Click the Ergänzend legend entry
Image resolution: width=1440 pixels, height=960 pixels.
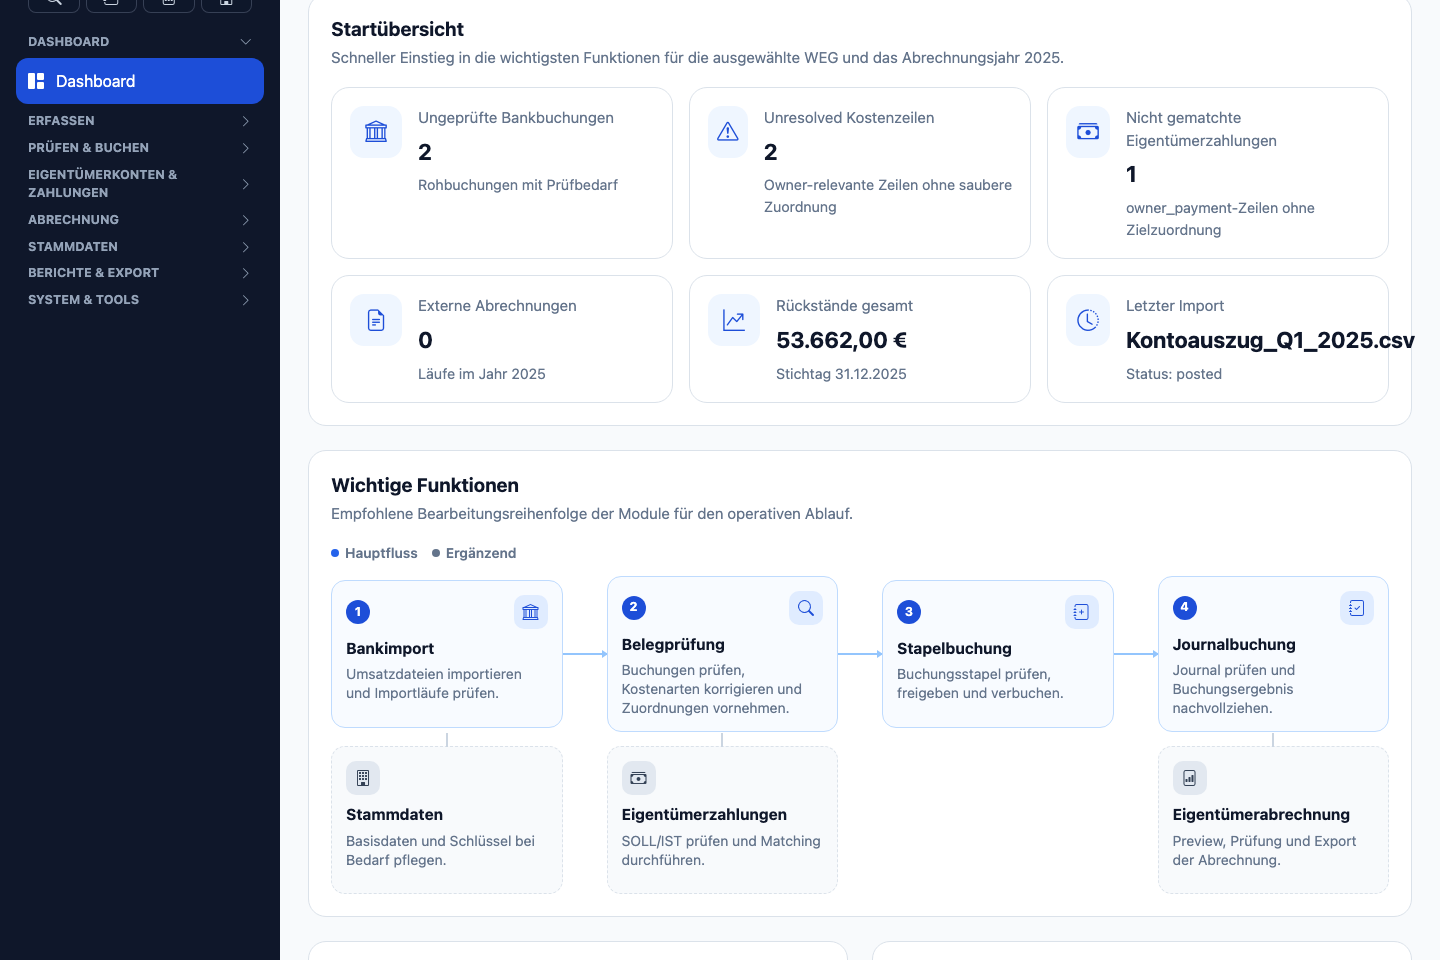coord(474,553)
